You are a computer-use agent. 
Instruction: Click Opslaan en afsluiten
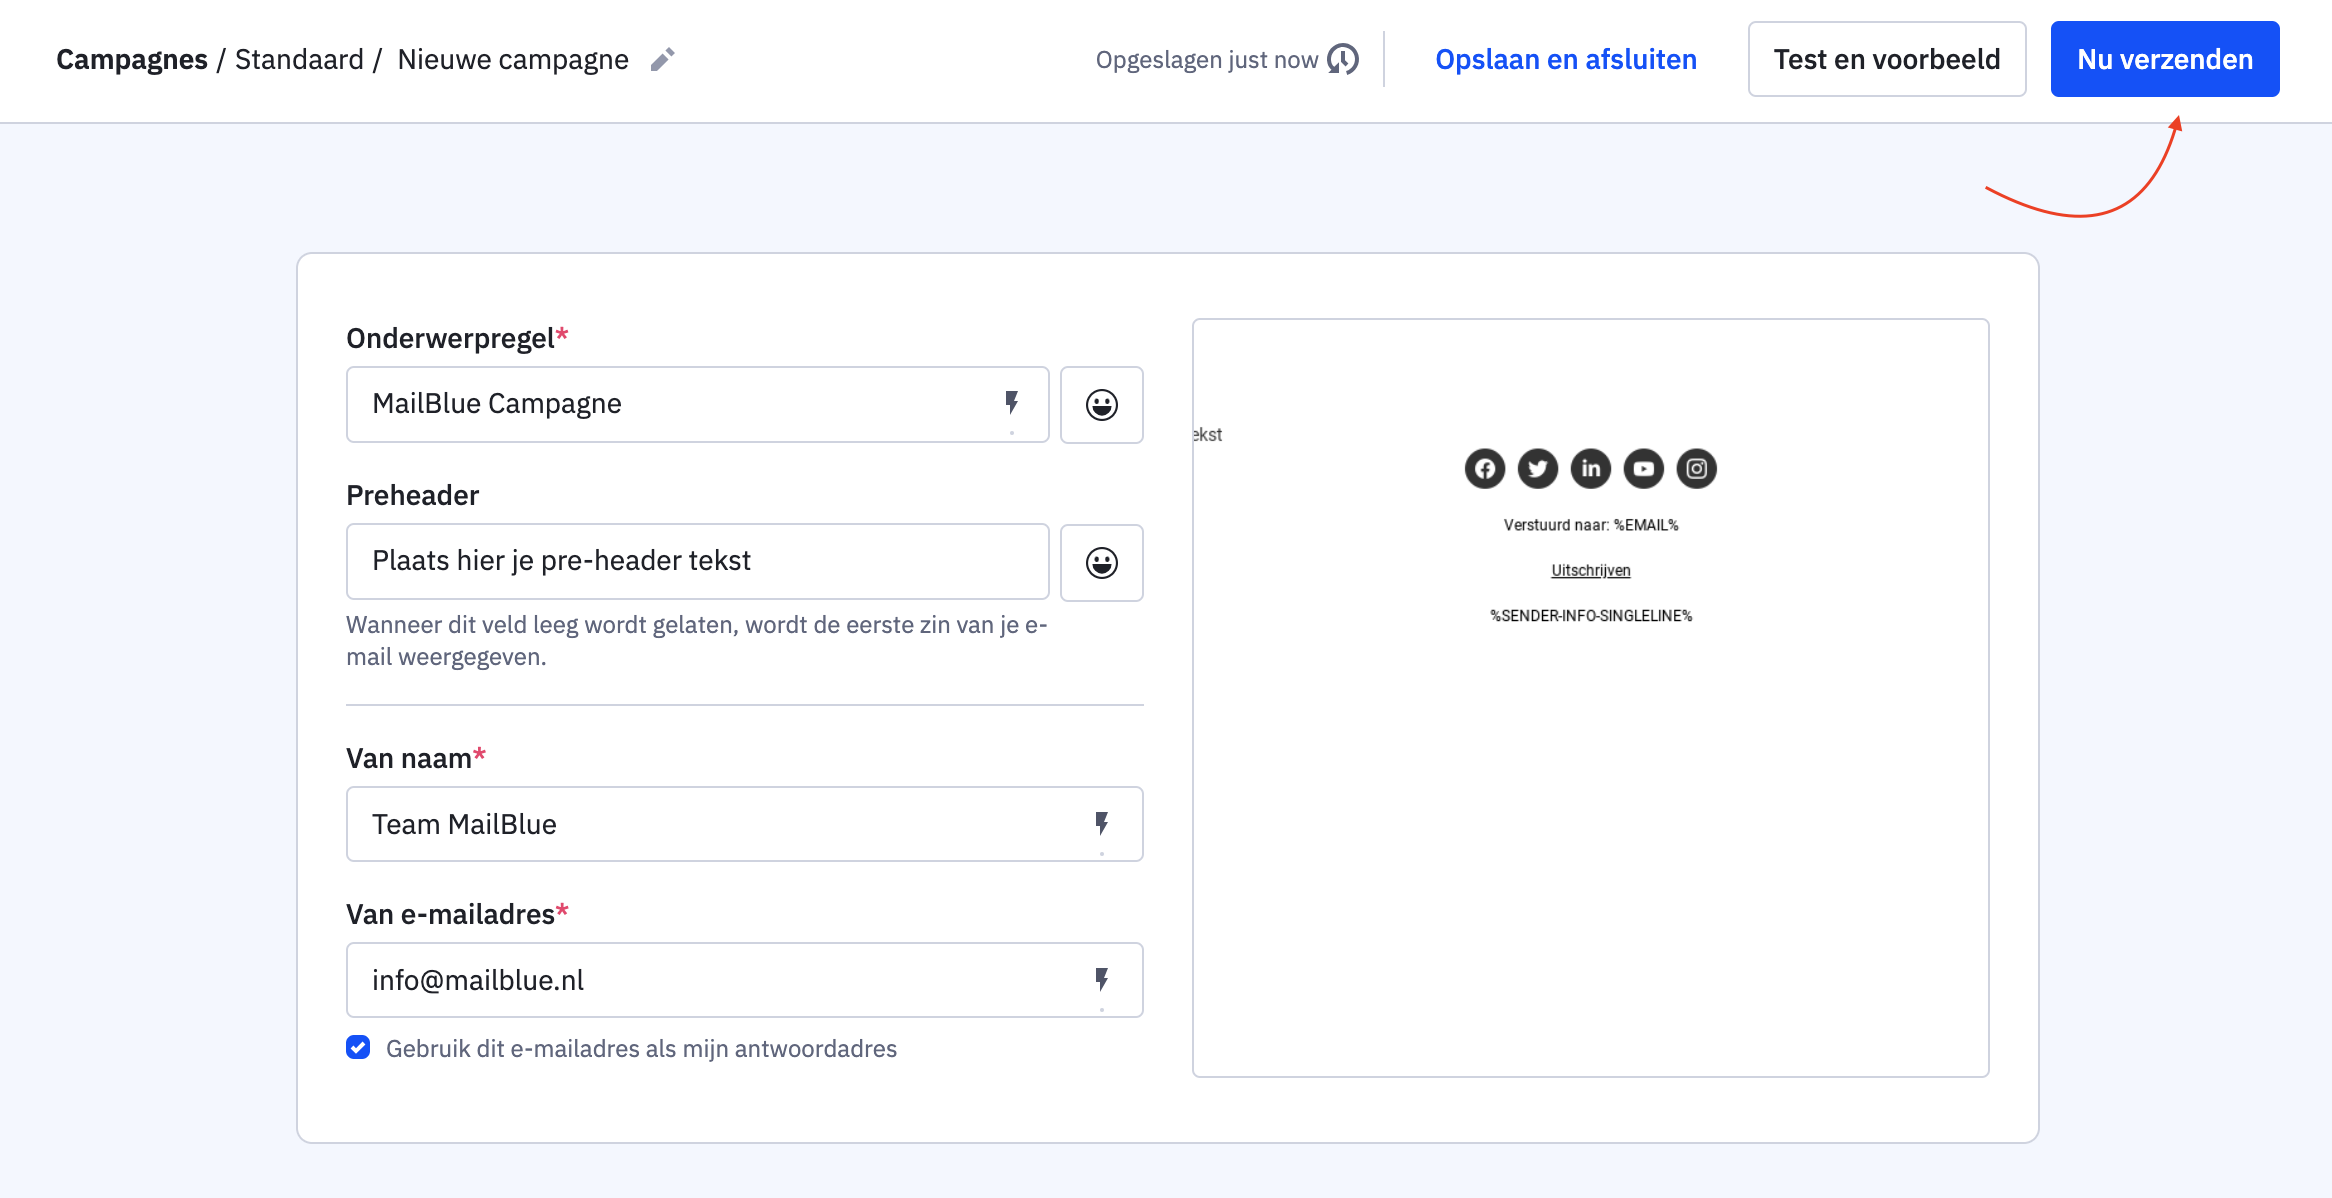1566,60
